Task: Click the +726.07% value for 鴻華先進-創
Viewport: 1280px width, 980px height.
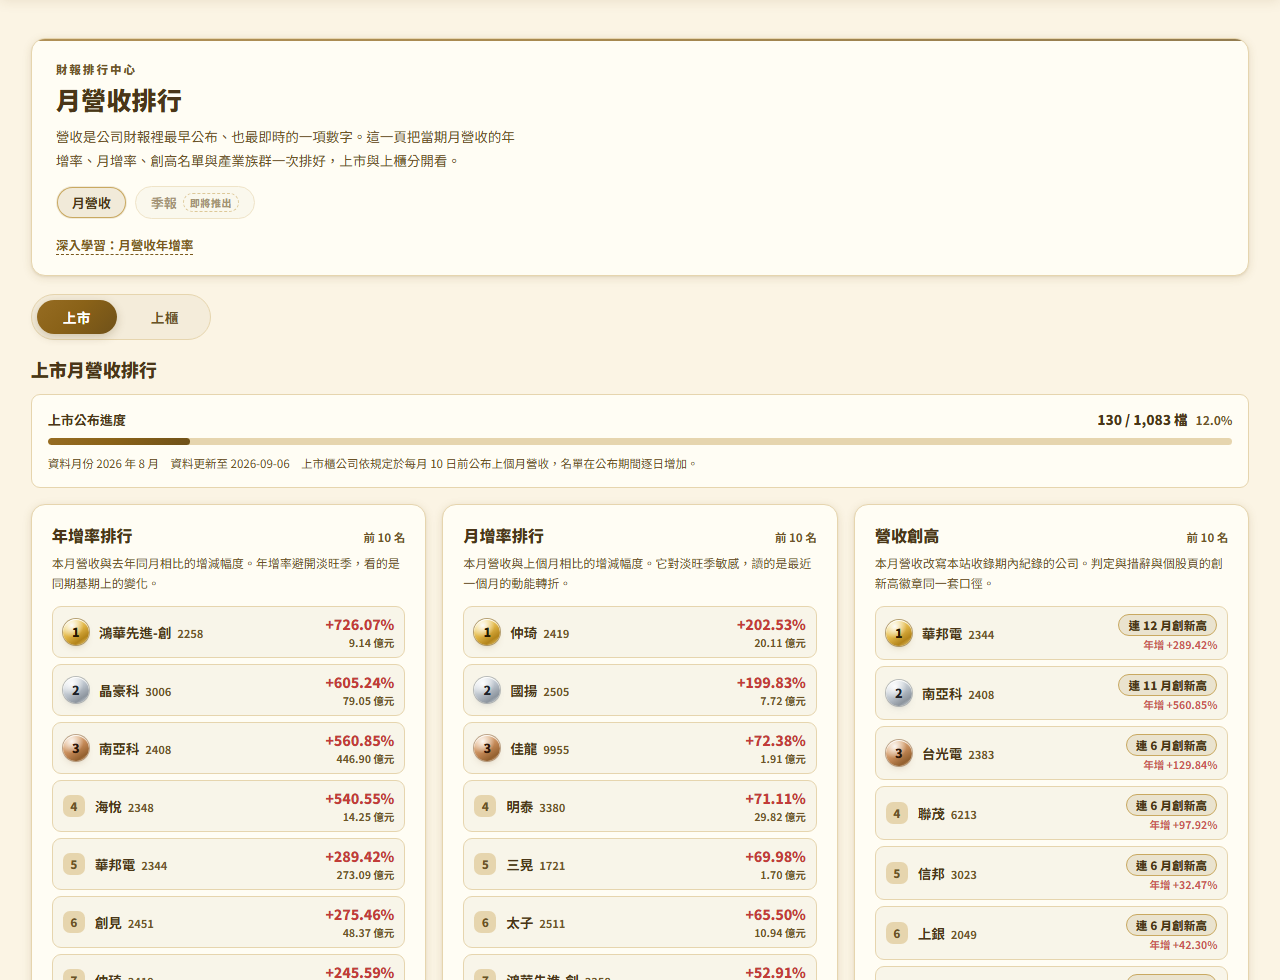Action: coord(359,625)
